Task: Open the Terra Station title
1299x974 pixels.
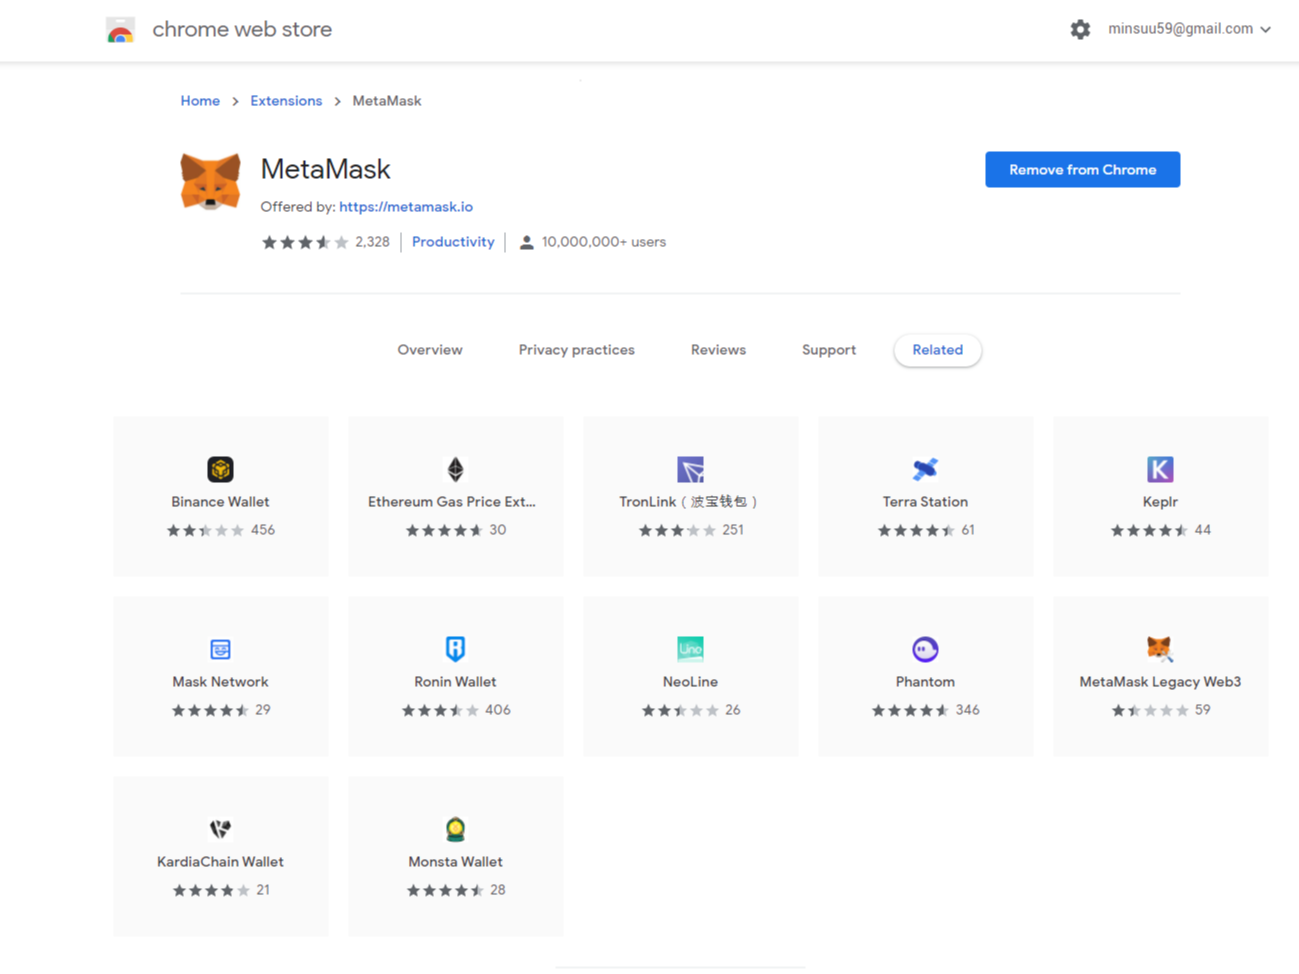Action: coord(925,502)
